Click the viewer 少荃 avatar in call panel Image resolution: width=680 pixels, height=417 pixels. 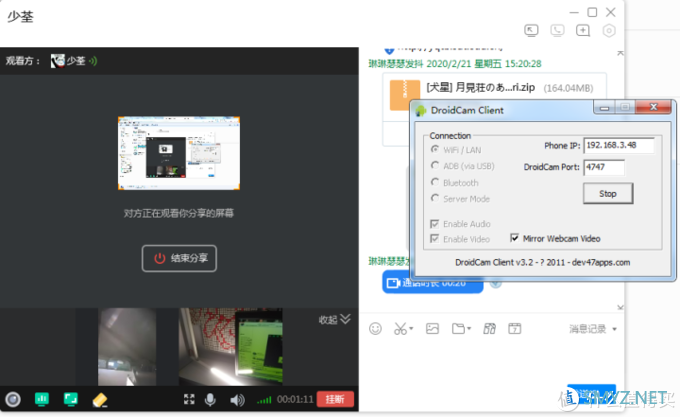57,61
